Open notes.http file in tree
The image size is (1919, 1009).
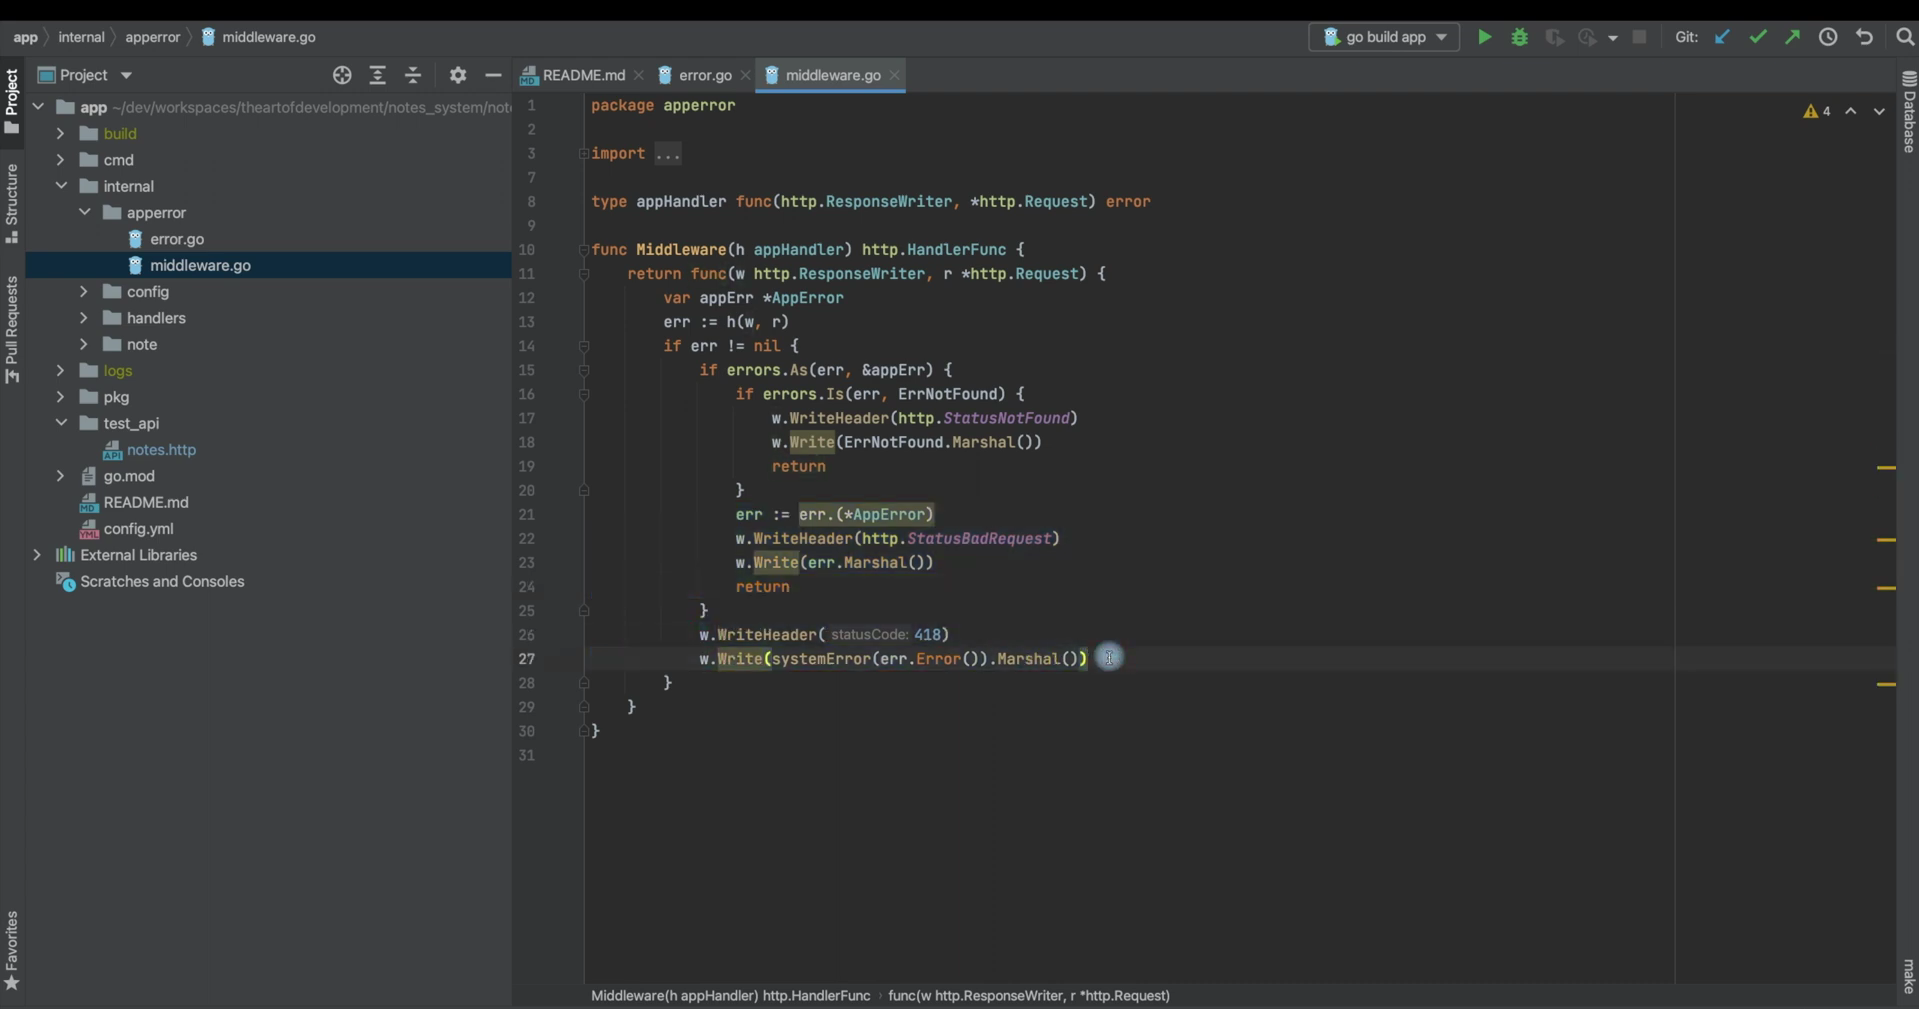click(161, 450)
